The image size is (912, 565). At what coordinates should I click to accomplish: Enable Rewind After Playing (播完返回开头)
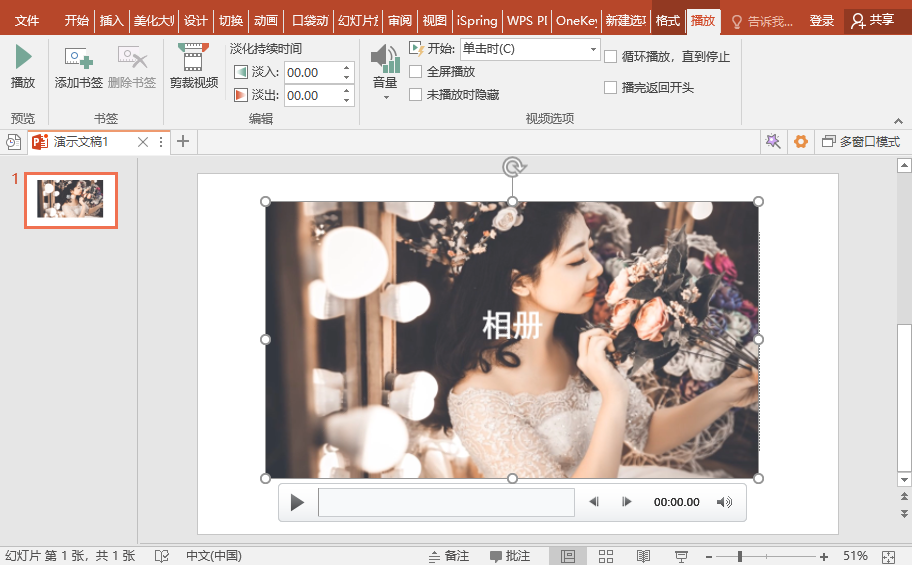click(610, 87)
